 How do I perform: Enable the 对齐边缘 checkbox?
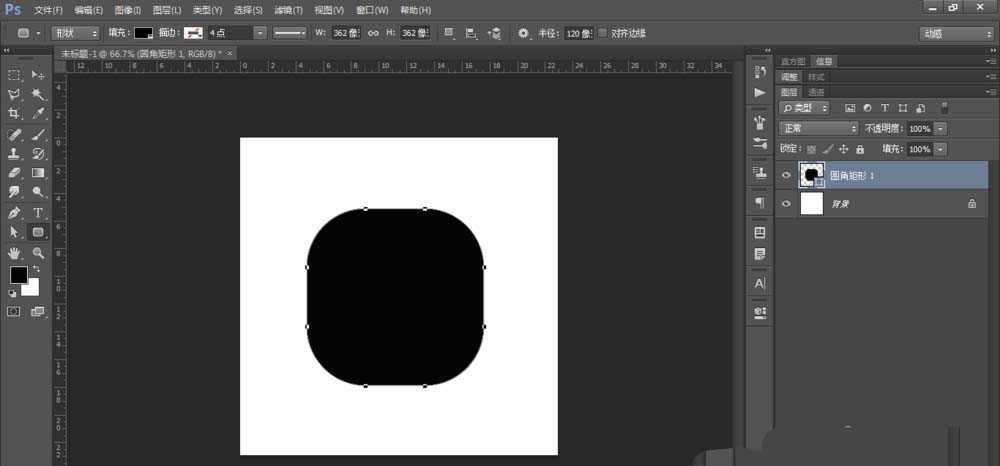coord(602,33)
